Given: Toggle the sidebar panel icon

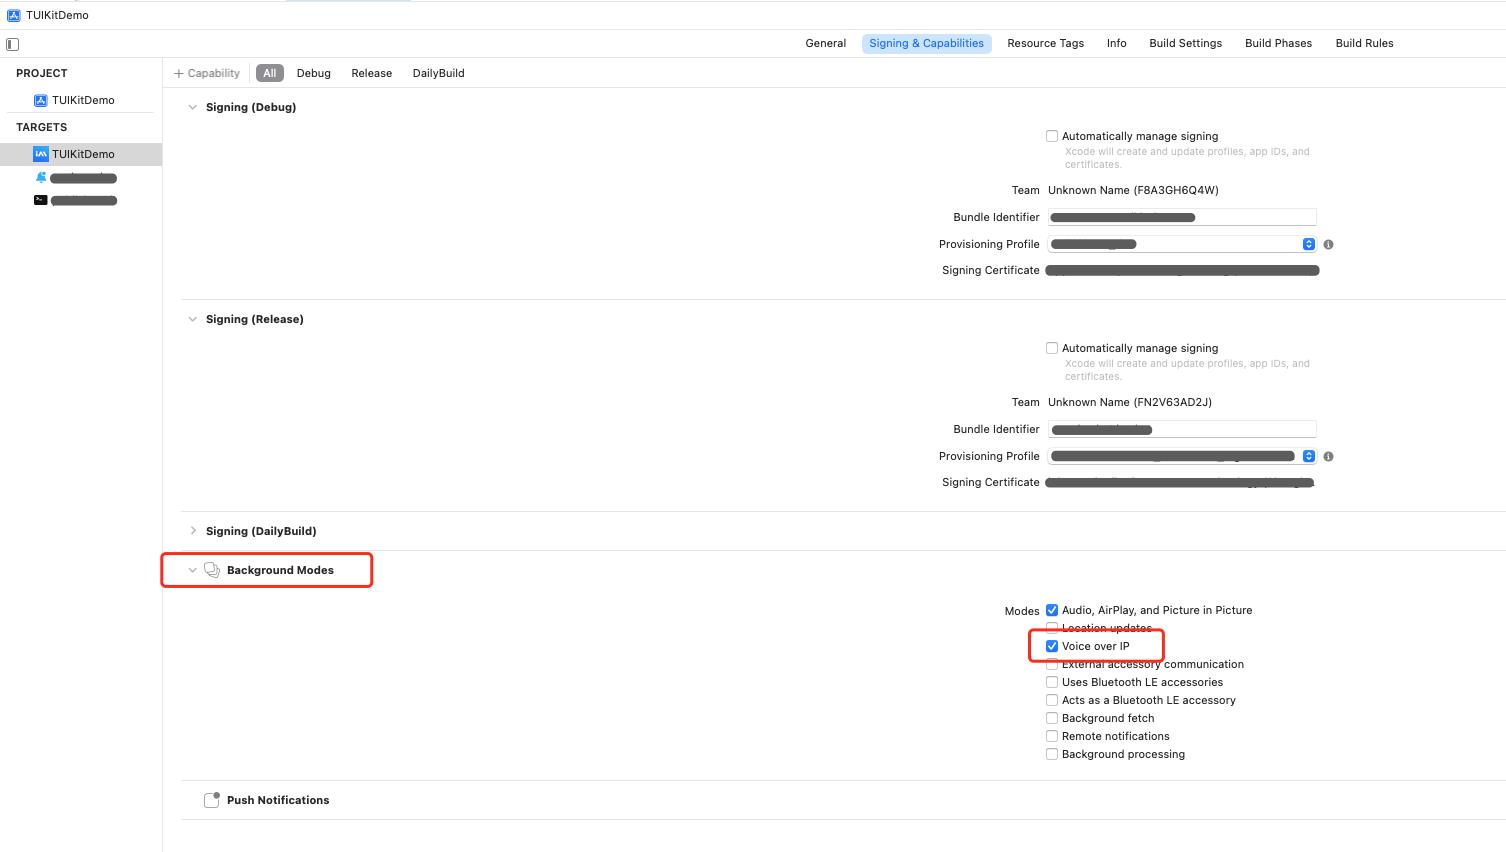Looking at the screenshot, I should click(x=13, y=44).
